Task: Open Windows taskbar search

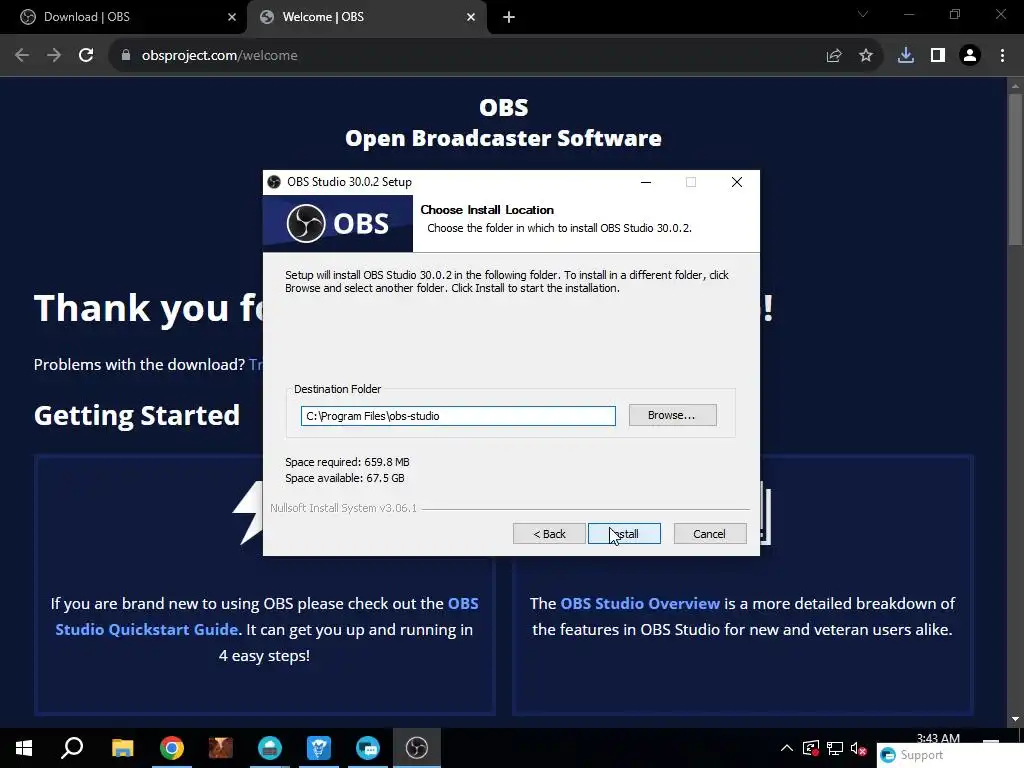Action: pyautogui.click(x=72, y=748)
